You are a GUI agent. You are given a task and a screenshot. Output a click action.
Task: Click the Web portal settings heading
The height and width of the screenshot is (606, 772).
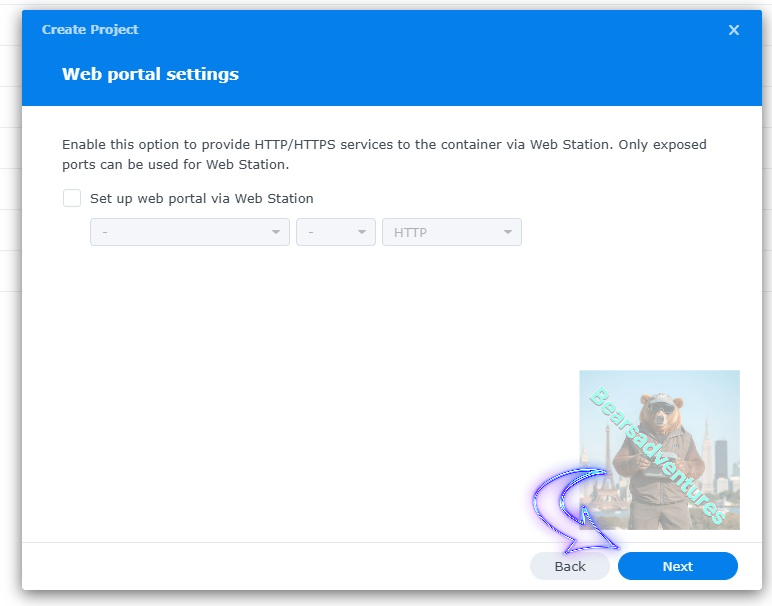click(150, 74)
